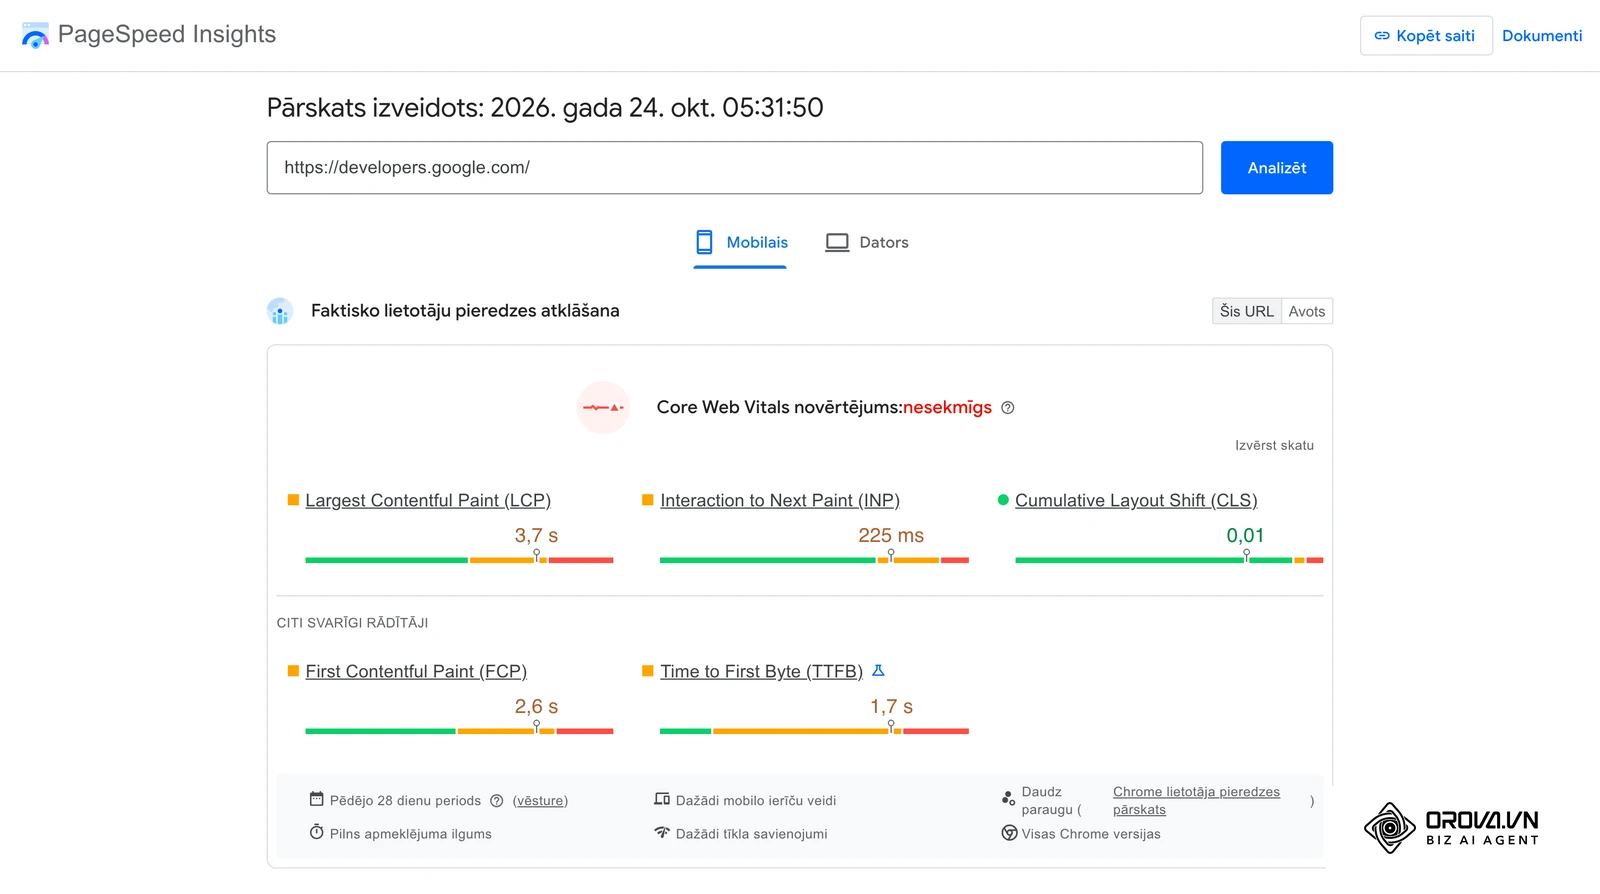Click the field data users icon

(x=280, y=311)
